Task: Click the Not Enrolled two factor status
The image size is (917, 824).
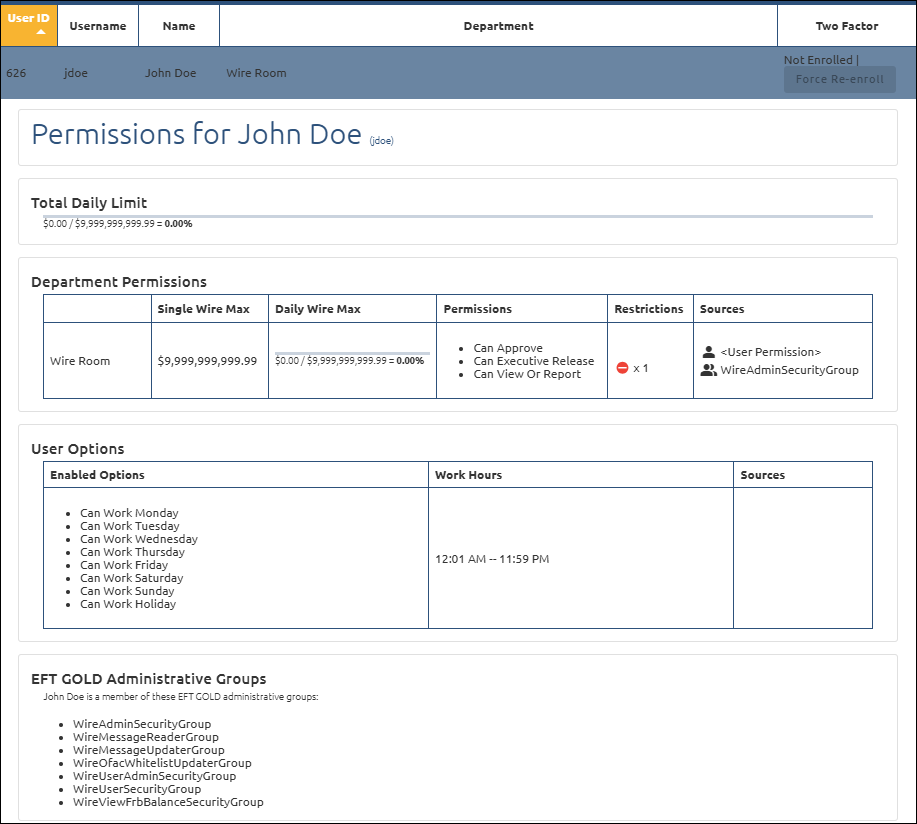Action: 817,60
